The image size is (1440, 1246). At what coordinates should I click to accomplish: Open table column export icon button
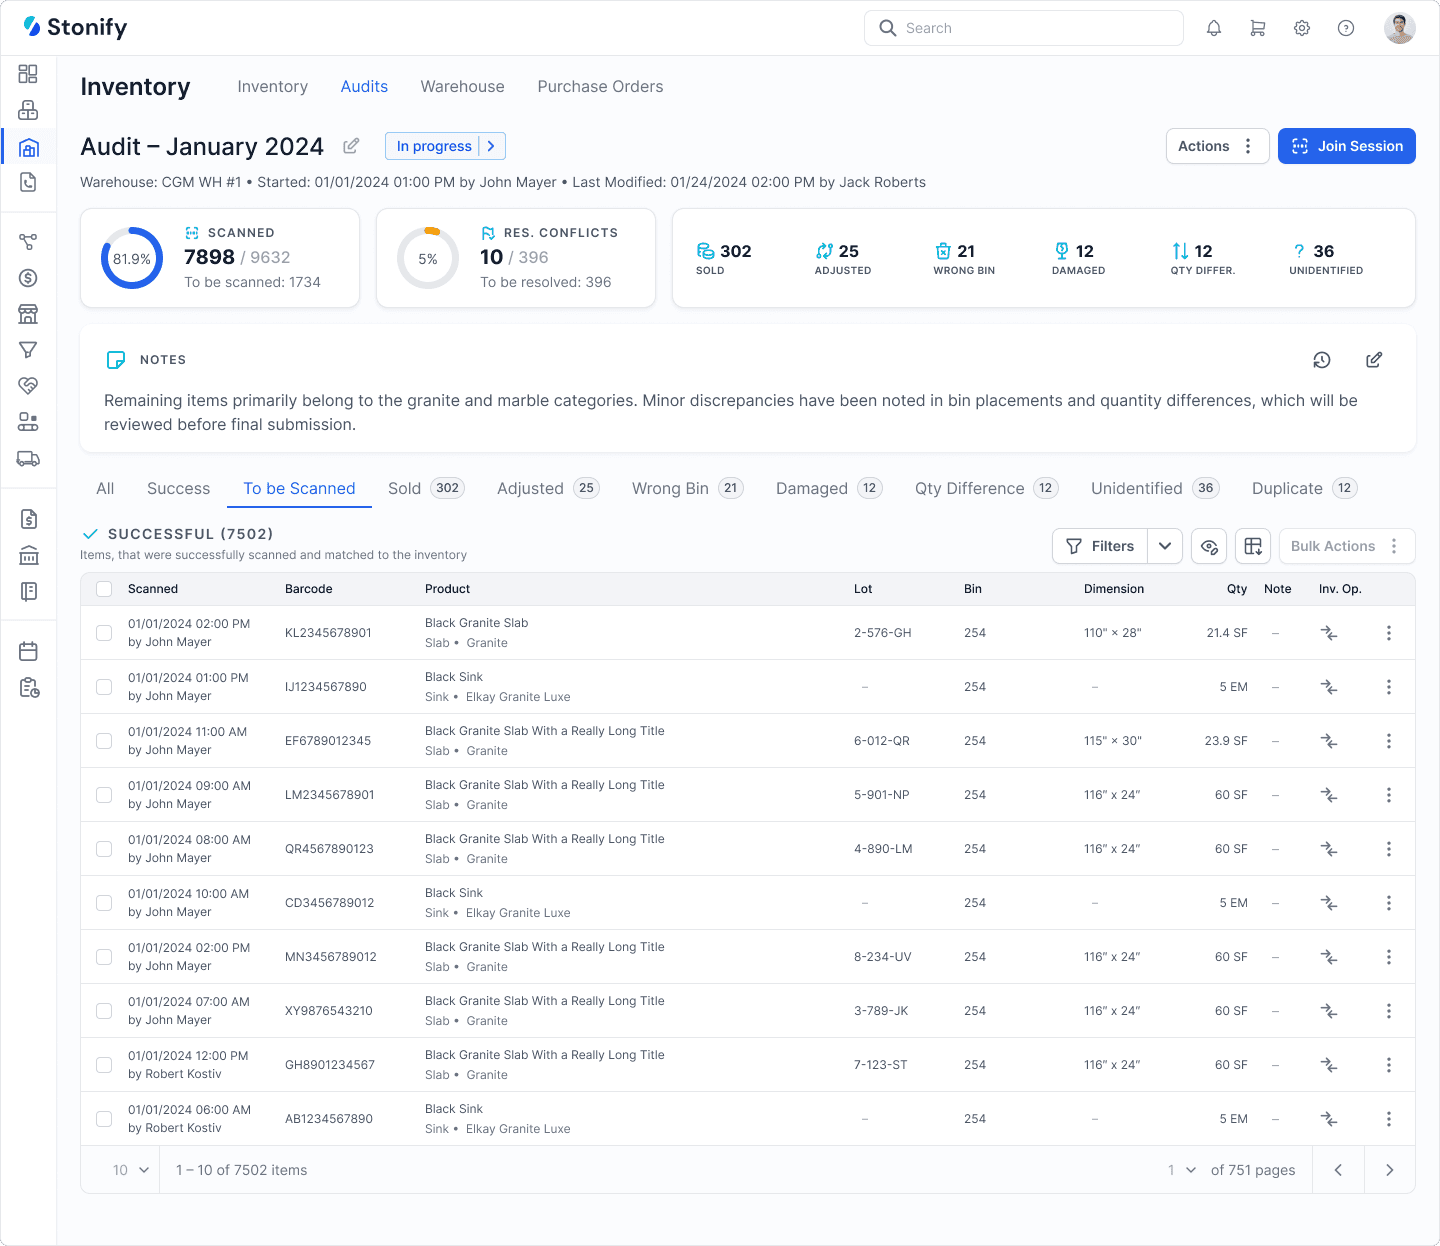coord(1253,546)
